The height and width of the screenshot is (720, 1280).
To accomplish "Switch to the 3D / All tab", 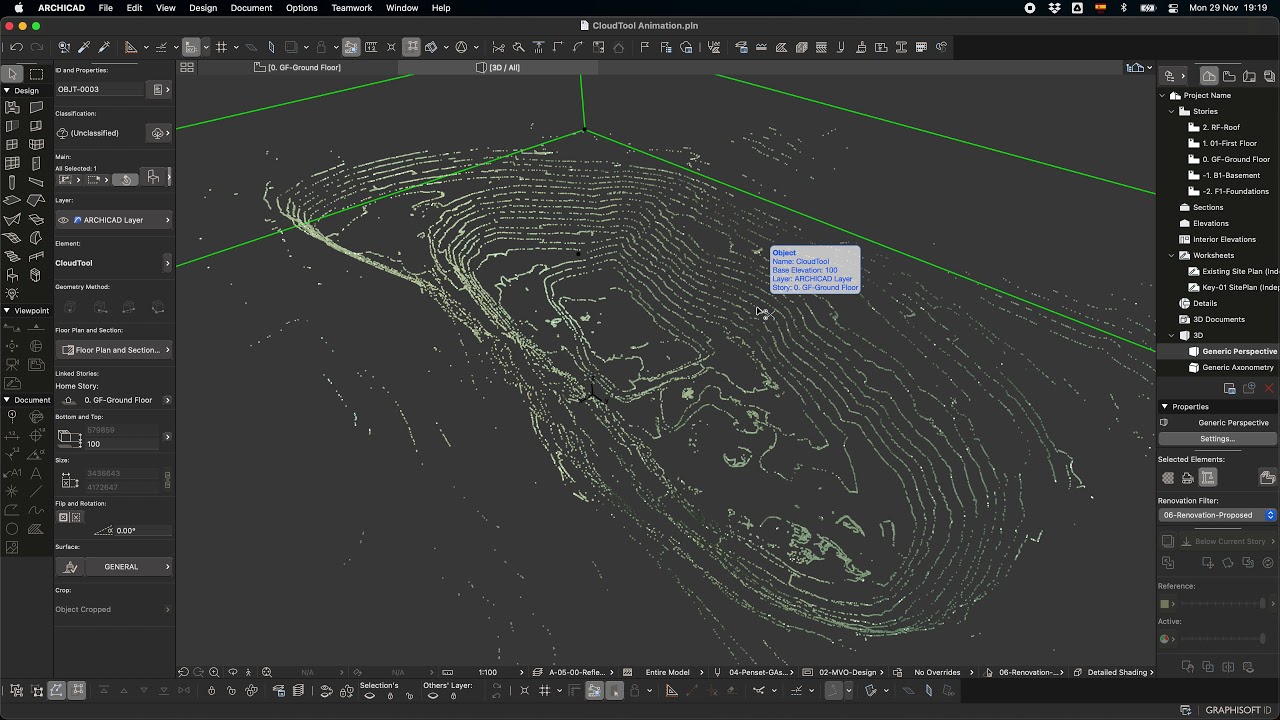I will (498, 68).
